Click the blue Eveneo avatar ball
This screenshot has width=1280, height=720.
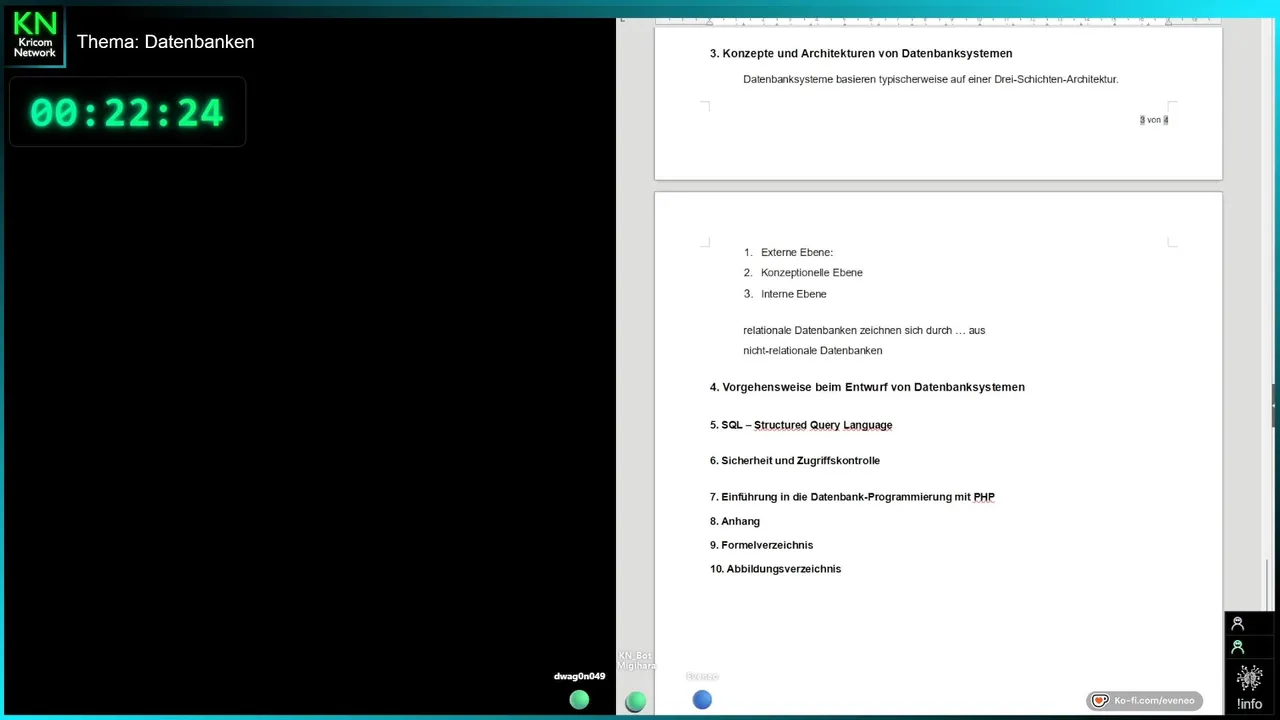point(702,700)
